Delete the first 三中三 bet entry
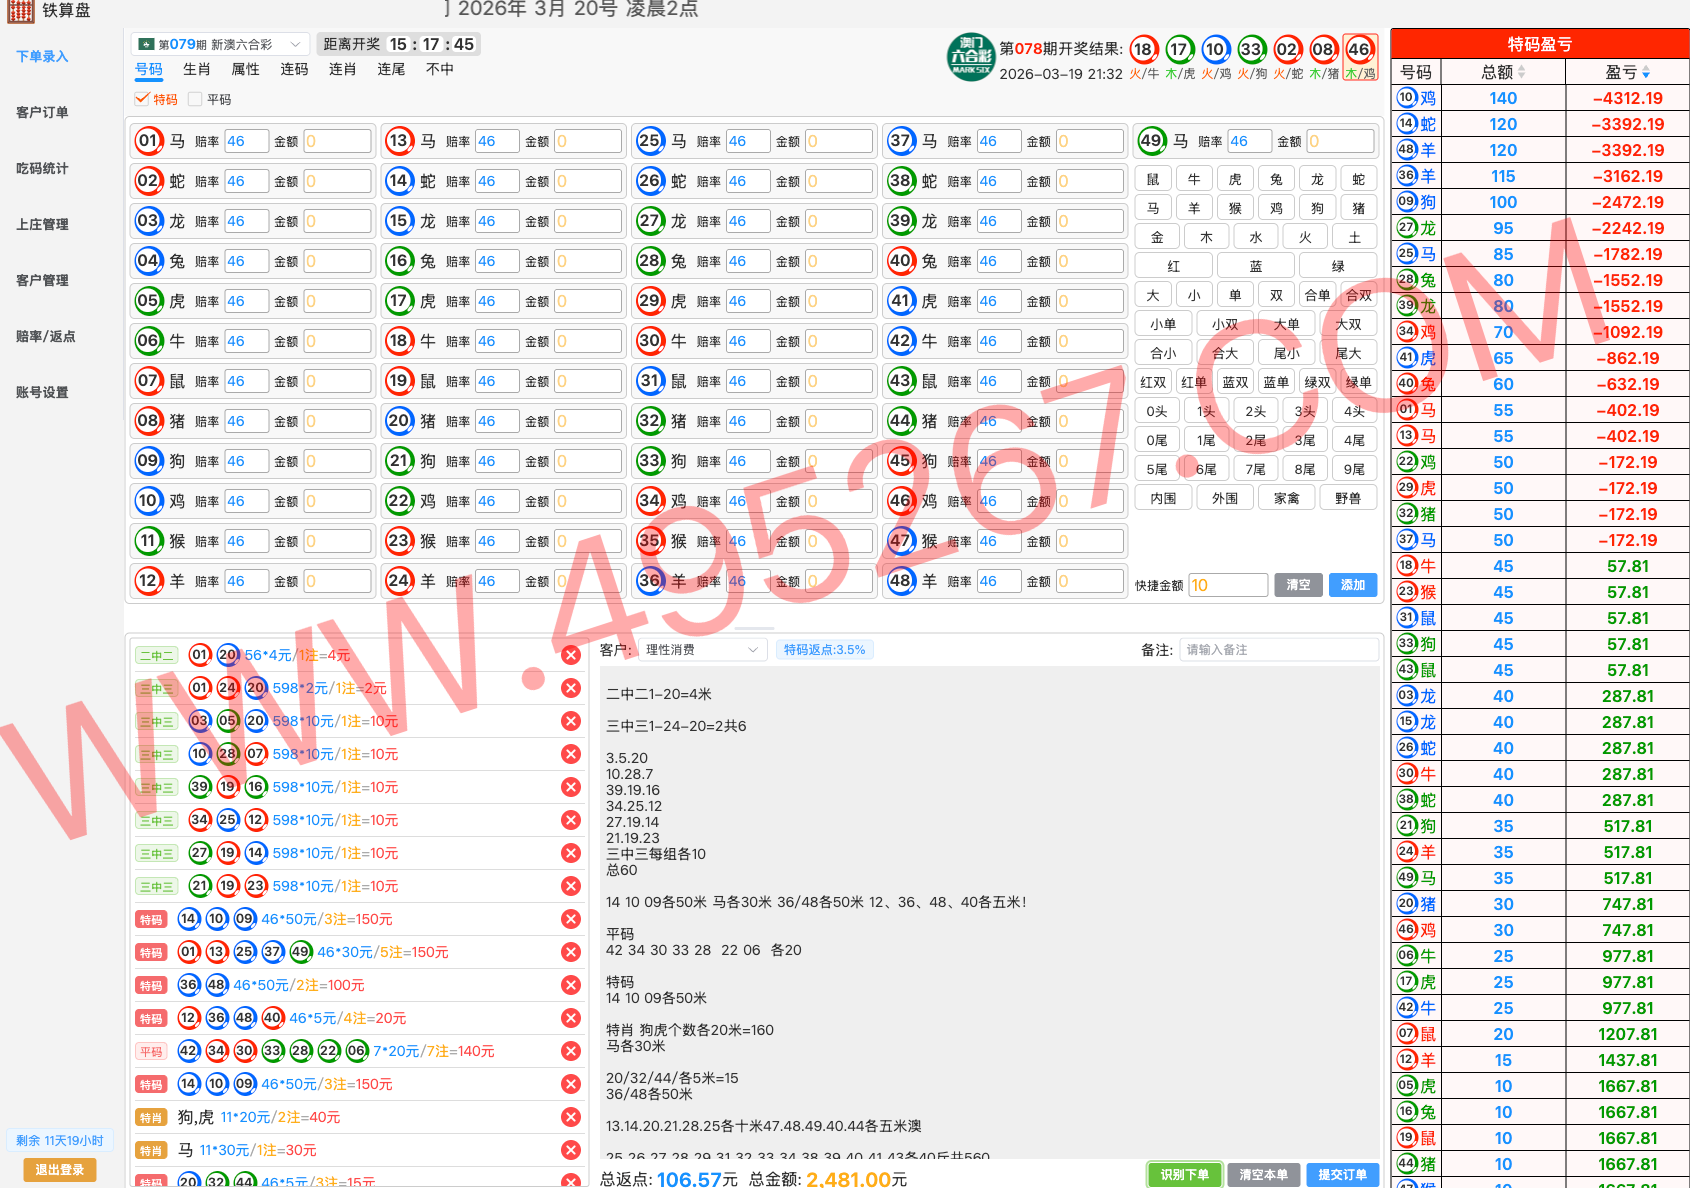This screenshot has height=1188, width=1690. click(x=571, y=688)
